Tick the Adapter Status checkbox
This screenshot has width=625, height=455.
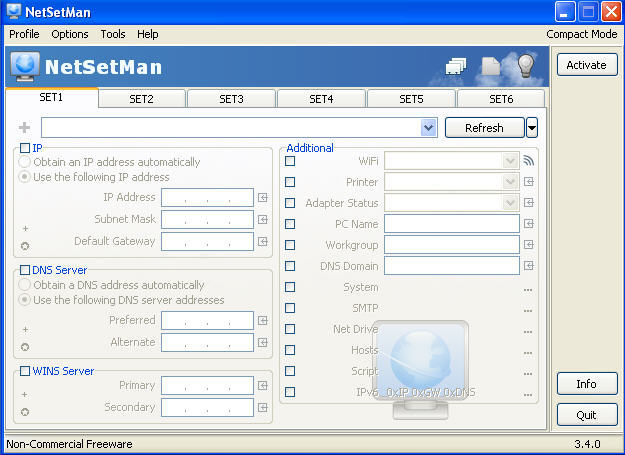pos(290,203)
